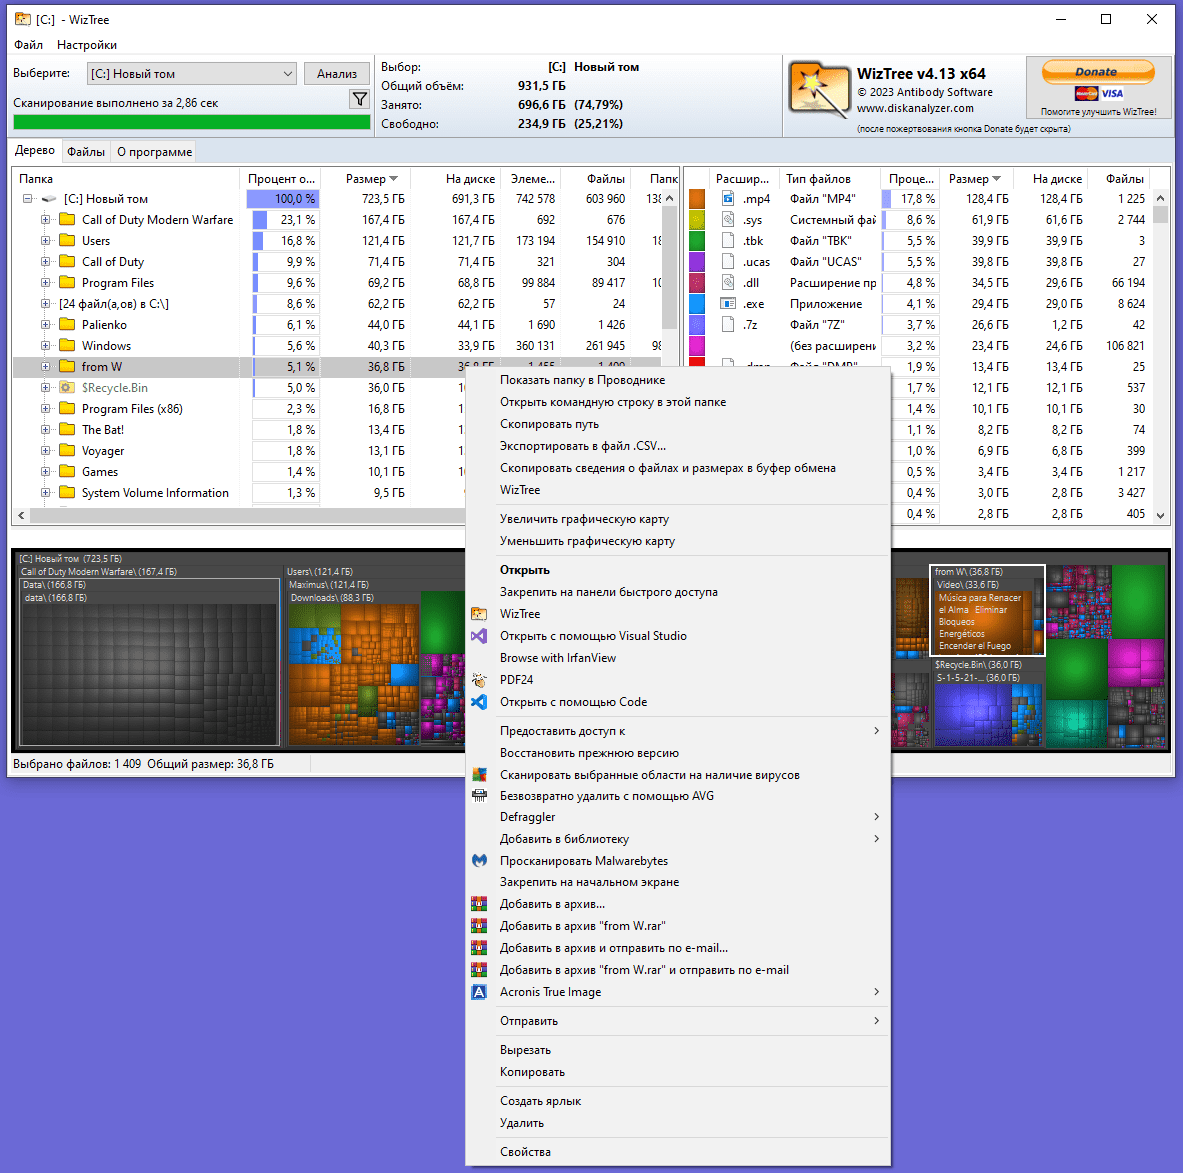Open the drive selection dropdown
1183x1173 pixels.
pos(192,73)
